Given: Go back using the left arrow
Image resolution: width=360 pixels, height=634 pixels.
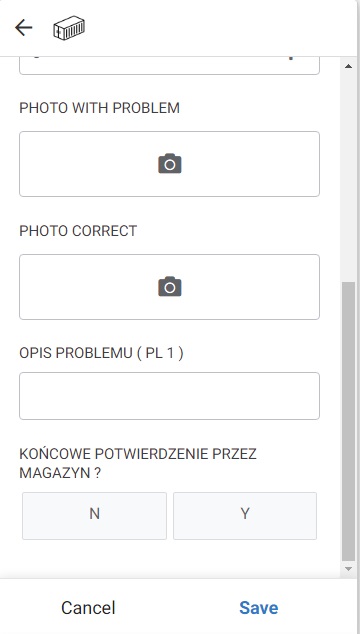Looking at the screenshot, I should point(23,27).
